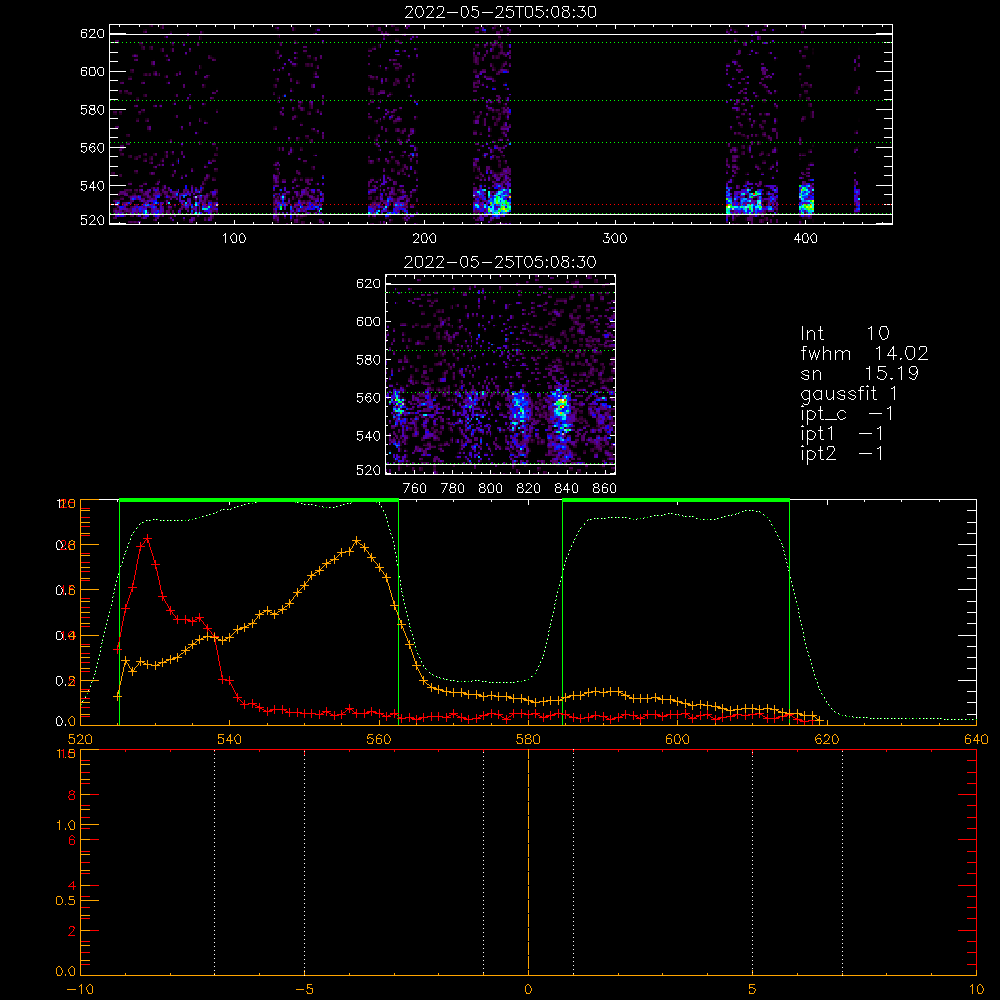The image size is (1000, 1000).
Task: Click y-axis label 600 on top spectrogram
Action: point(92,71)
